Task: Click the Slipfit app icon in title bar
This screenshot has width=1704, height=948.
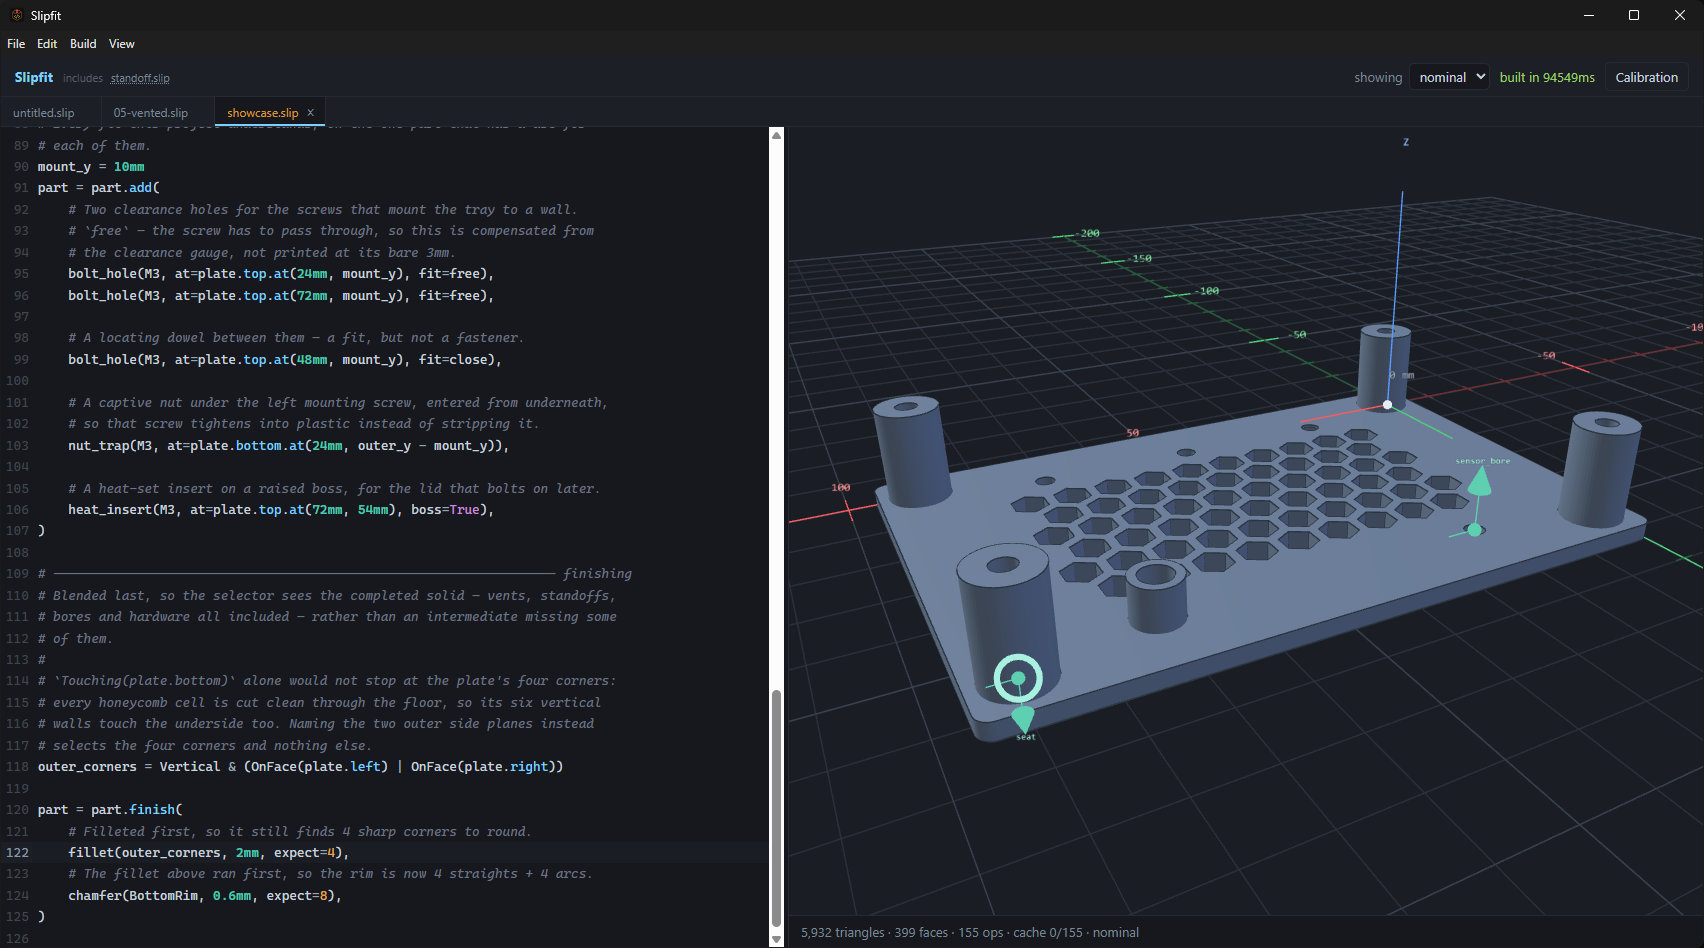Action: [x=16, y=15]
